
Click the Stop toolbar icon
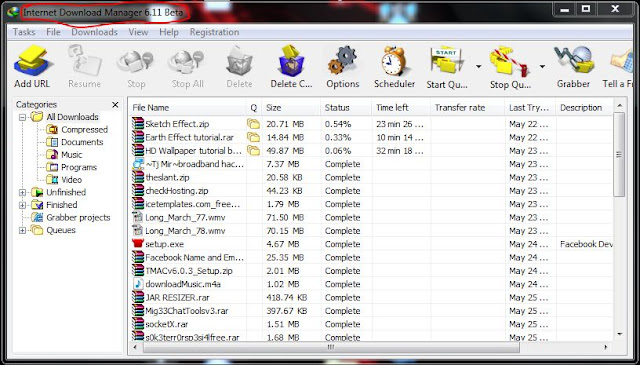(136, 62)
